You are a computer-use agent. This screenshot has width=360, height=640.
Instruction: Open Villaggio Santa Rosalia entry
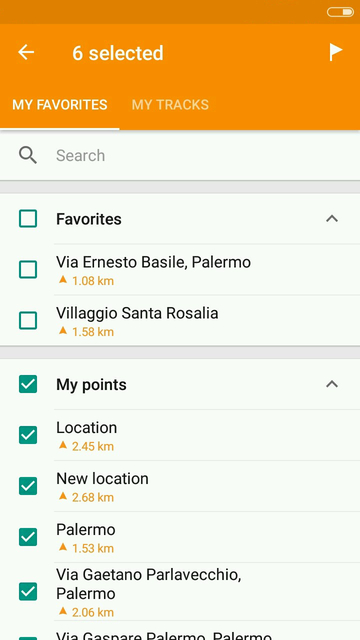(207, 320)
